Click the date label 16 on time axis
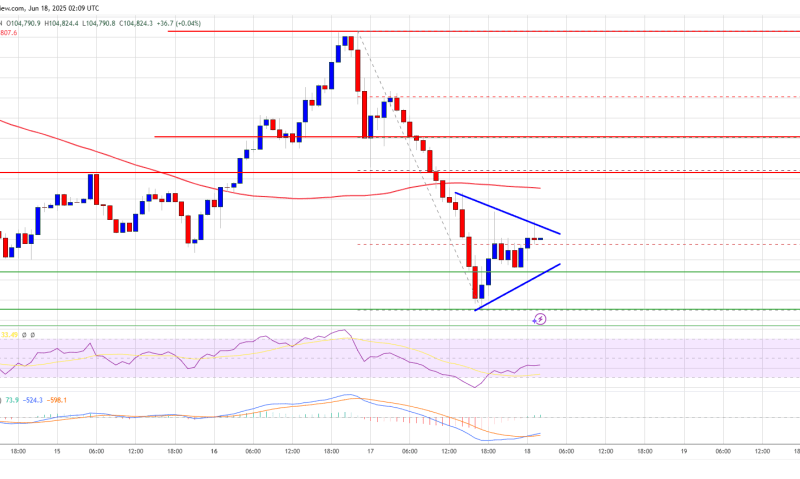800x479 pixels. pyautogui.click(x=214, y=451)
